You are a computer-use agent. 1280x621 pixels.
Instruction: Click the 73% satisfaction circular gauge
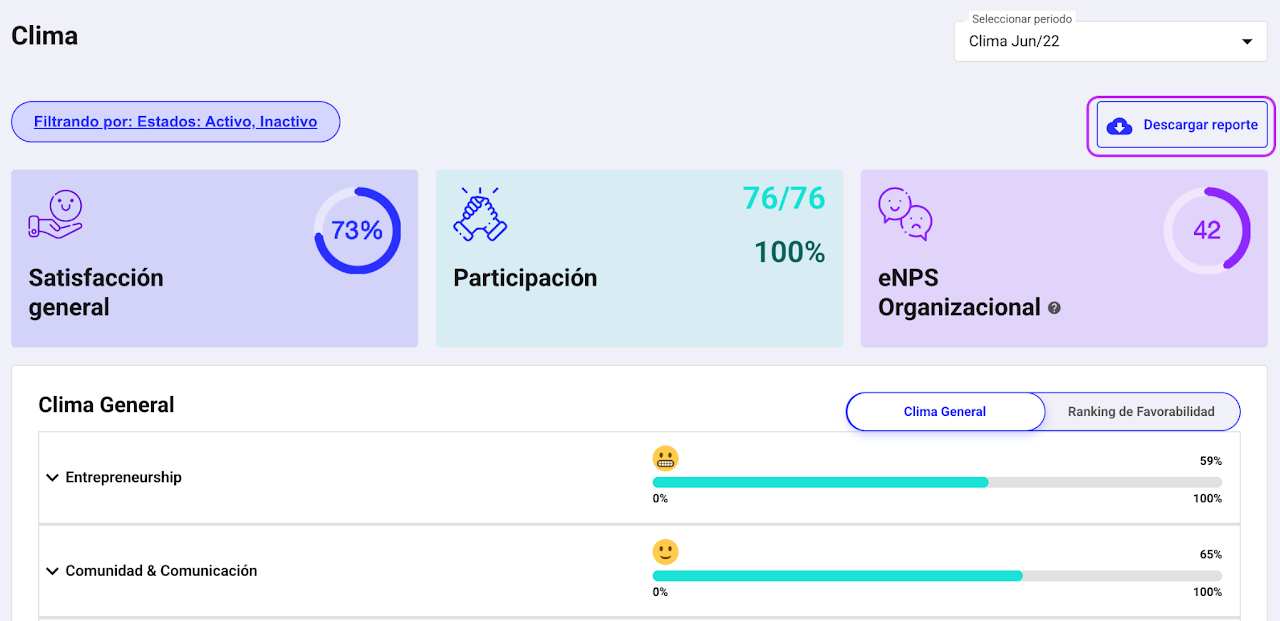click(357, 231)
